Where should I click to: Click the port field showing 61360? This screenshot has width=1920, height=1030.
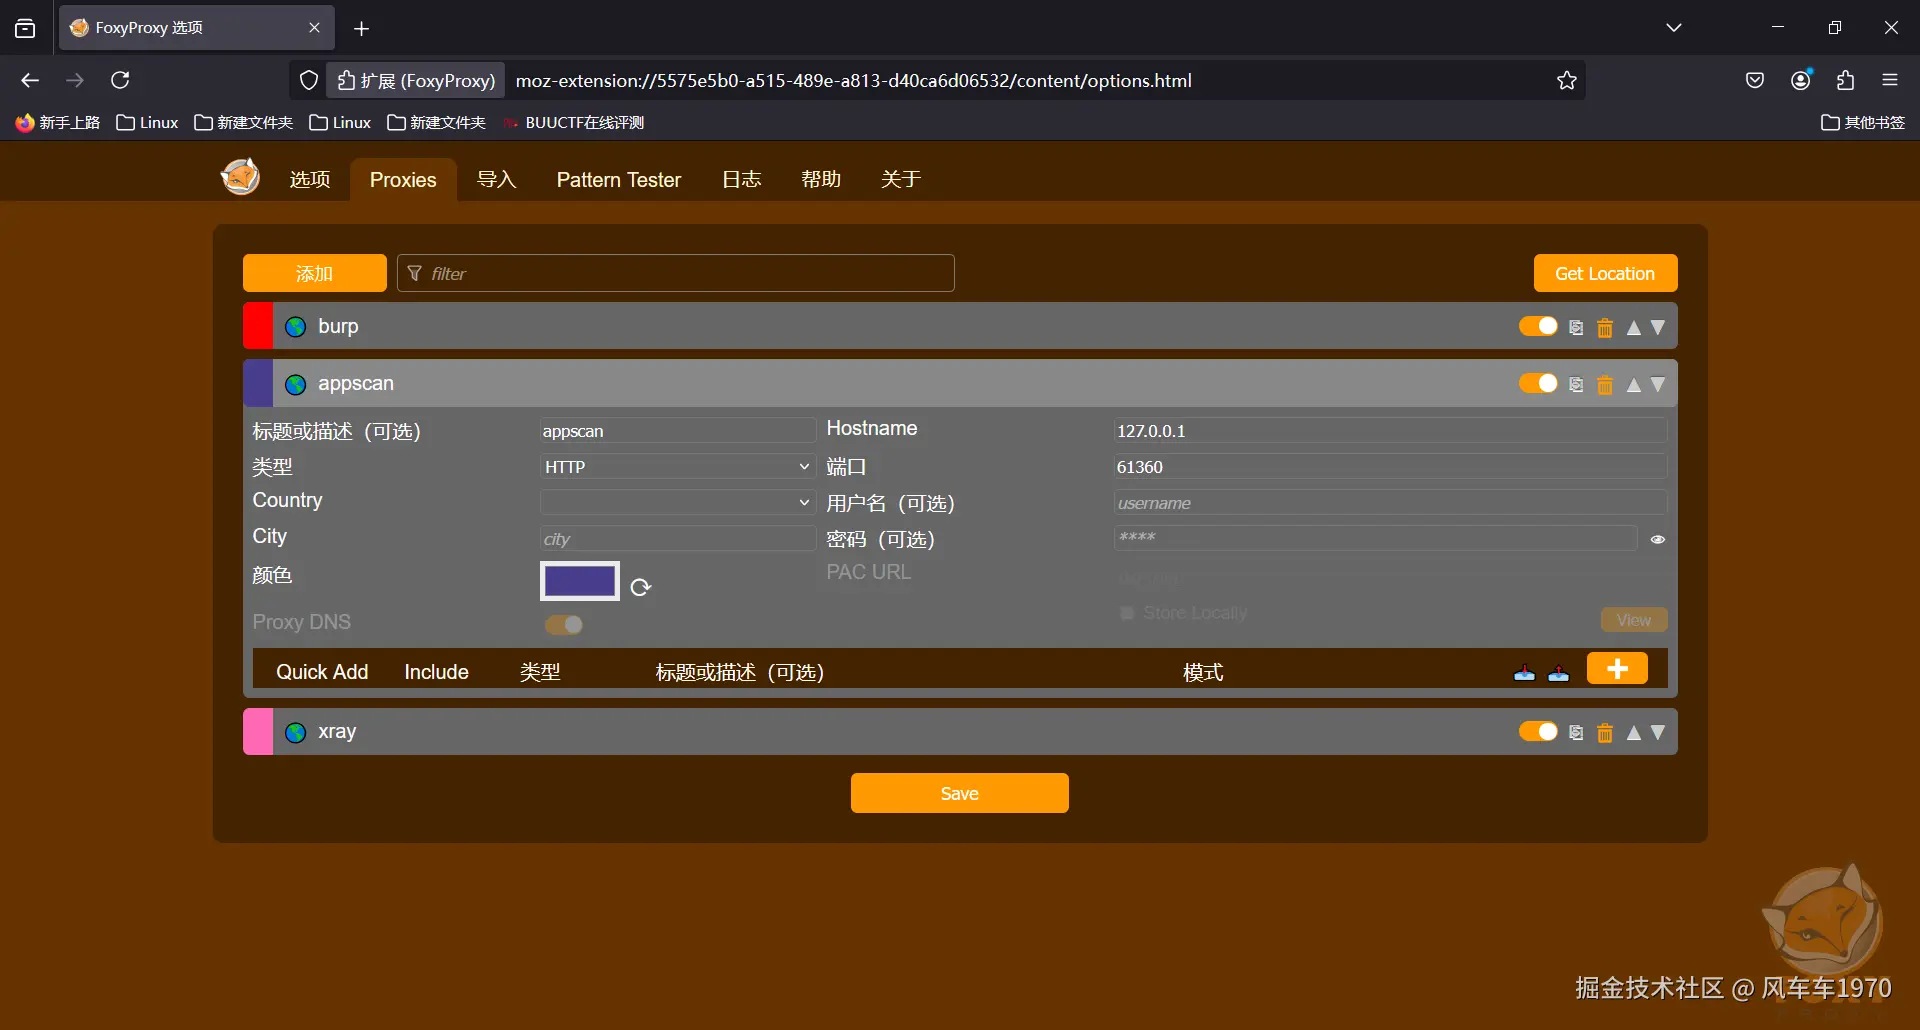click(1390, 467)
